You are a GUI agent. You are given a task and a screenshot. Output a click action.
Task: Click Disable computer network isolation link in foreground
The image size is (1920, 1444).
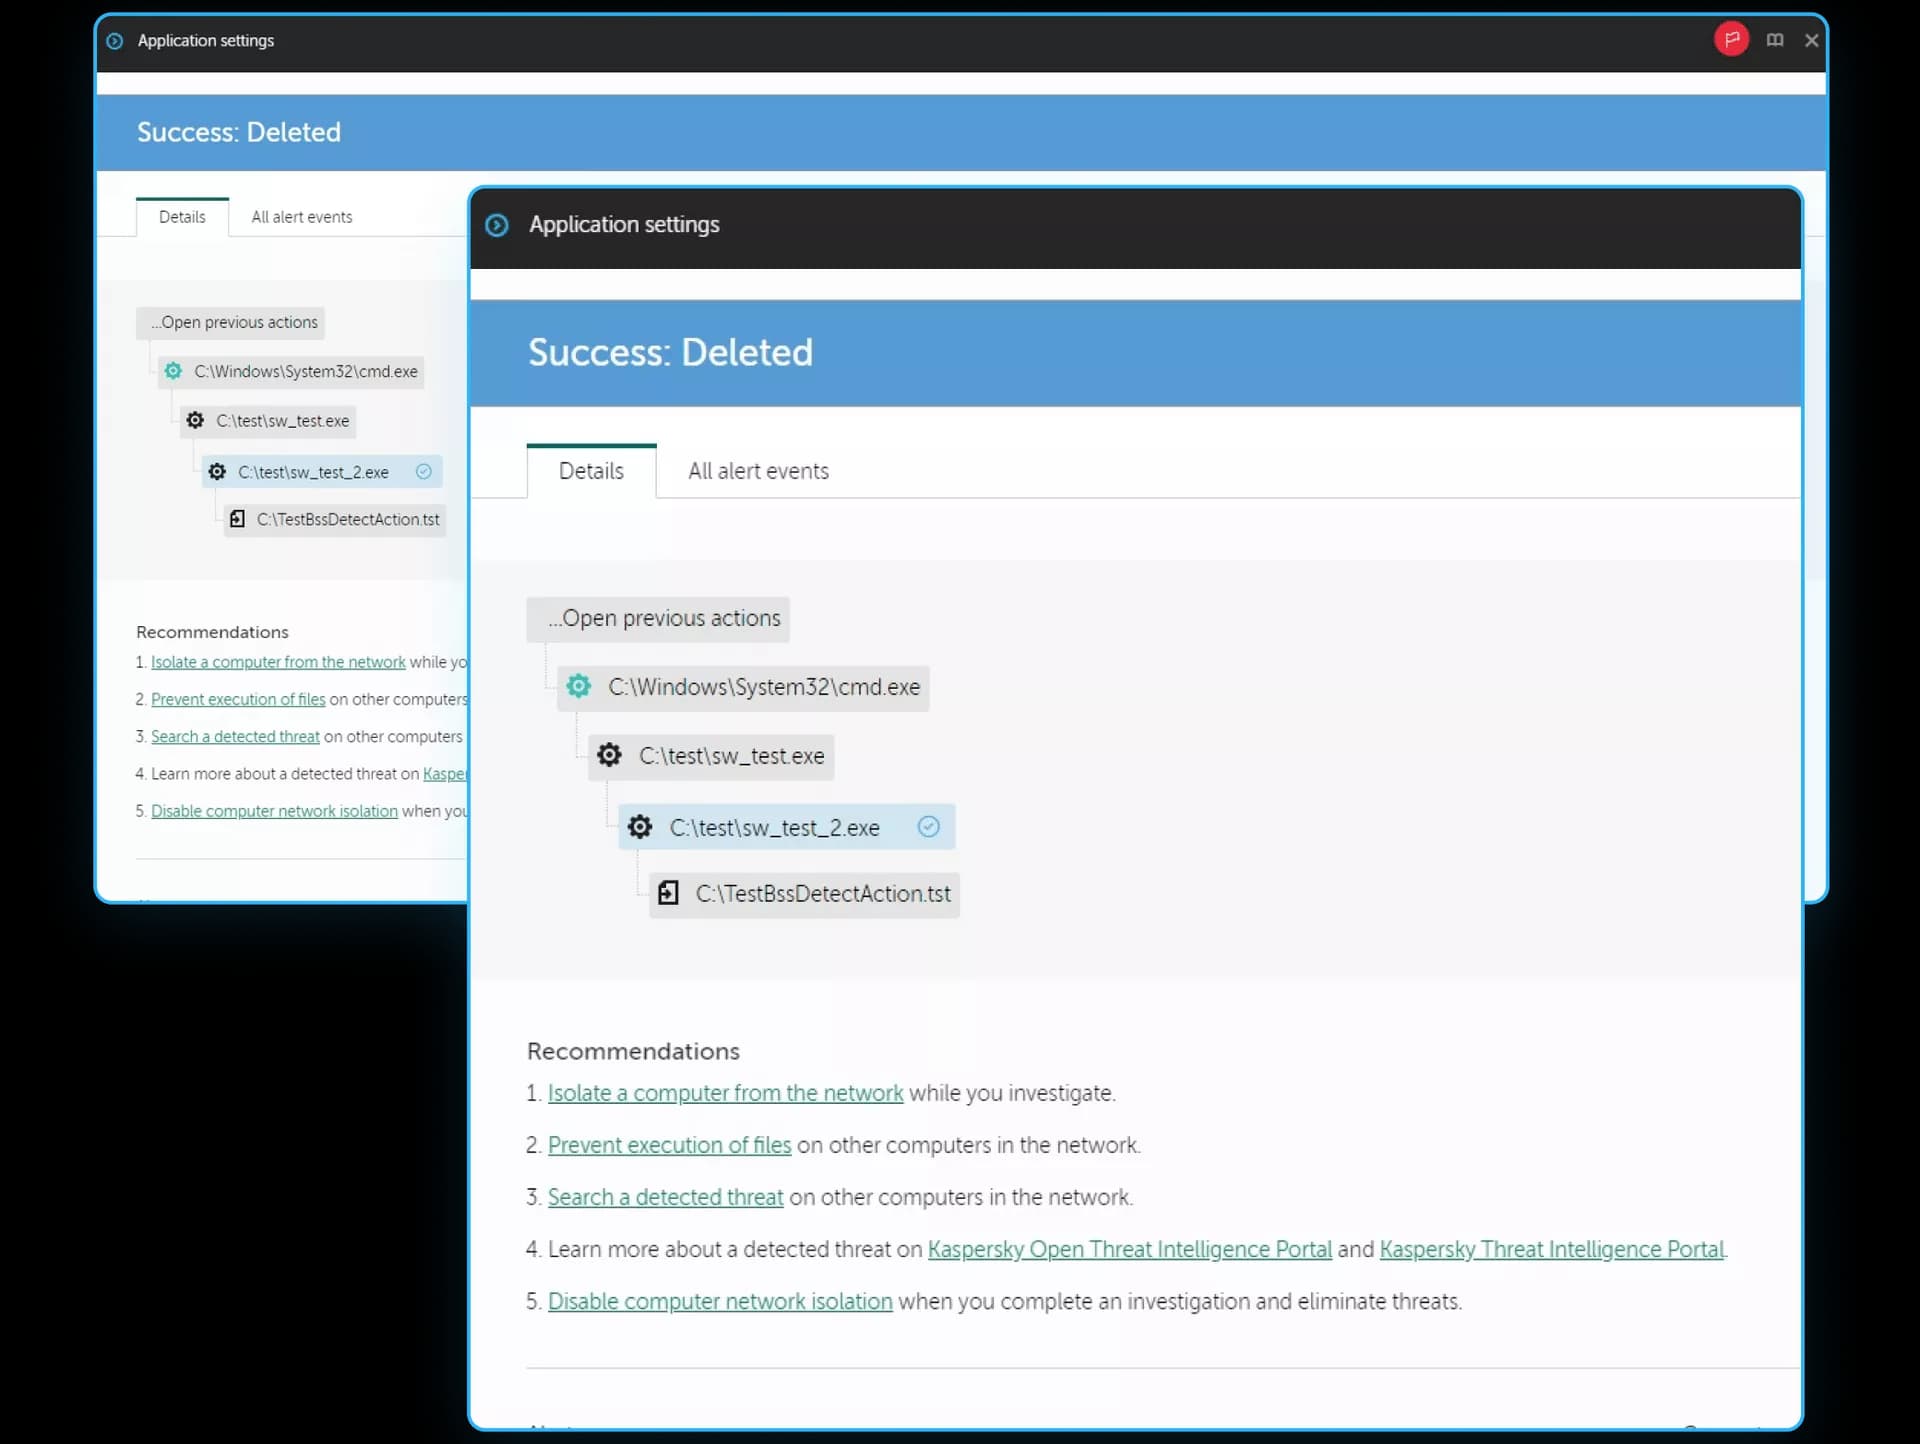tap(720, 1301)
